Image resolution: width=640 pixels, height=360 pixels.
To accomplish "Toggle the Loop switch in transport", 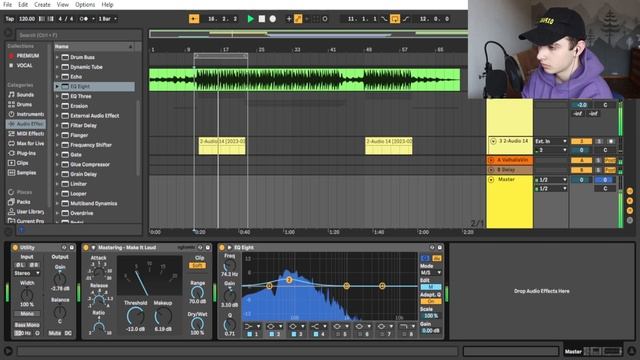I will (395, 19).
